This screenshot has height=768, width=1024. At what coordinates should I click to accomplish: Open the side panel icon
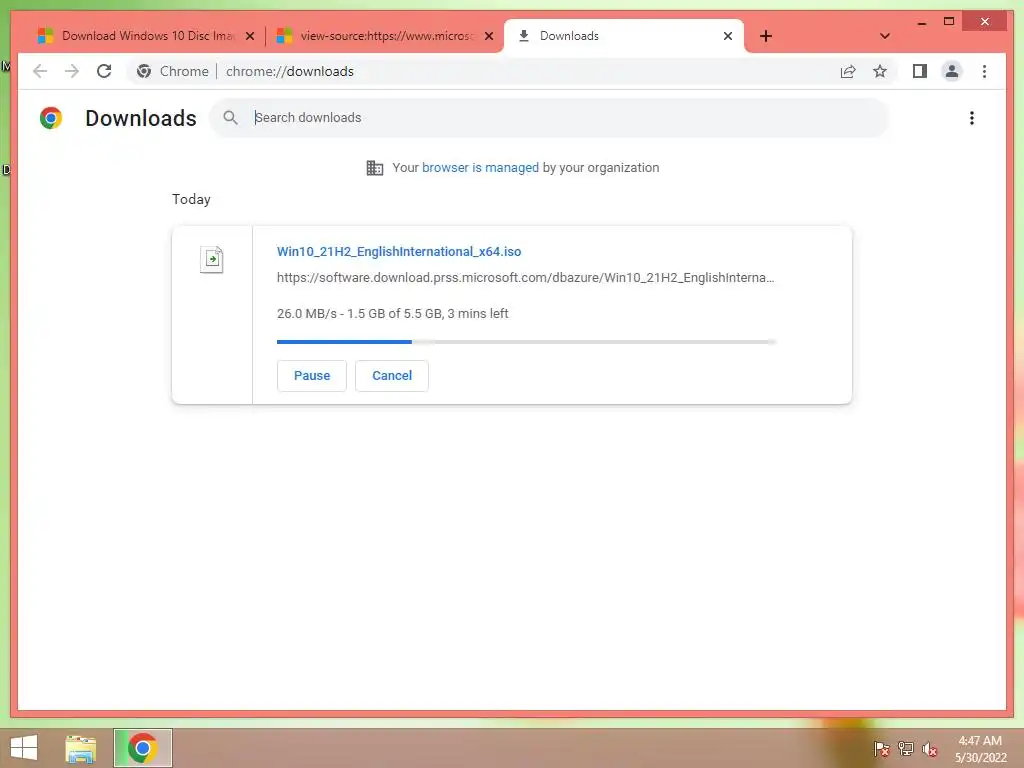[x=920, y=71]
